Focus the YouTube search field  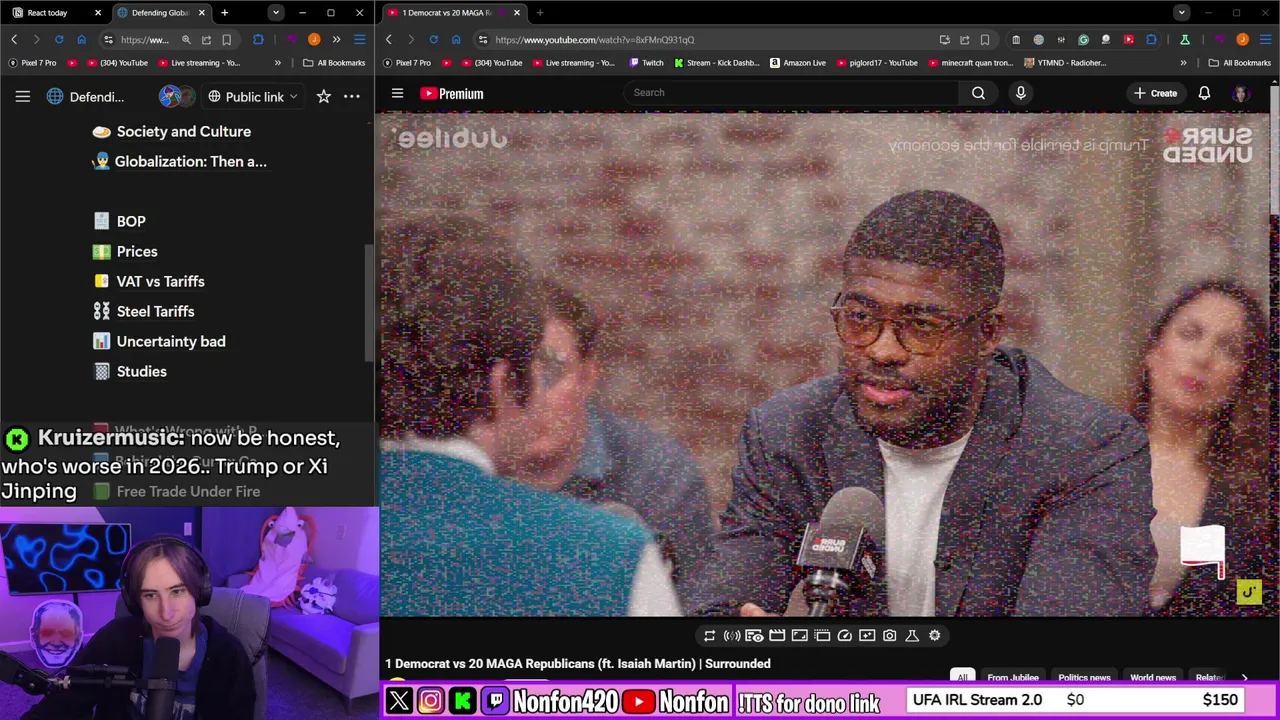click(790, 93)
